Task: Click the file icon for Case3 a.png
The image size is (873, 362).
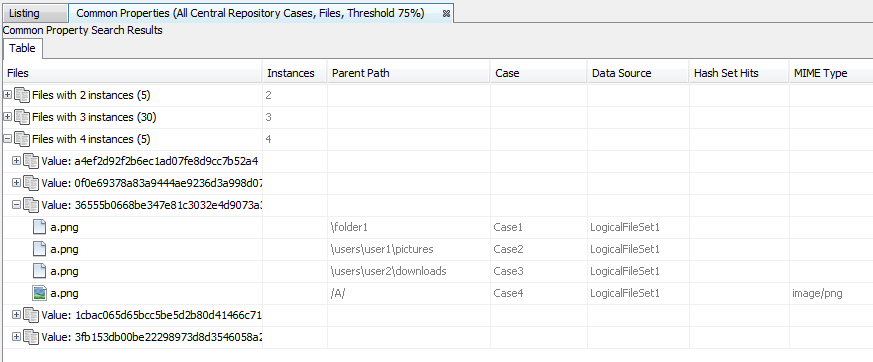Action: tap(40, 271)
